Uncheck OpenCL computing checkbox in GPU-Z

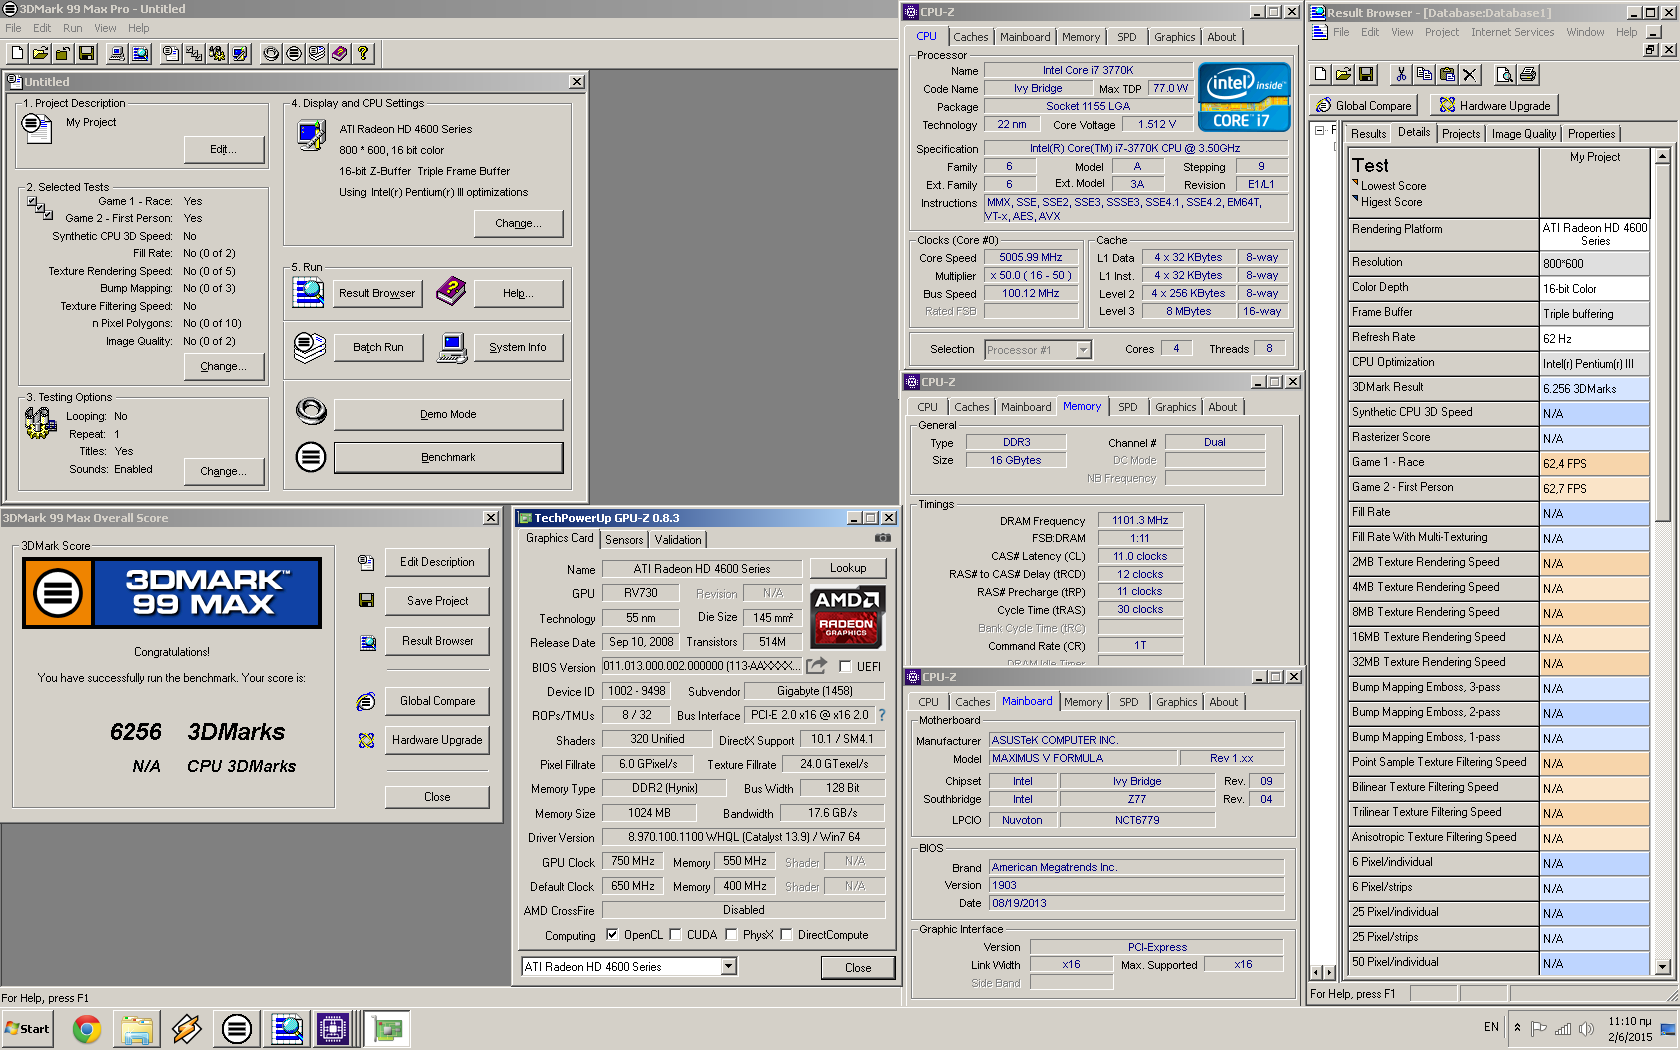tap(612, 935)
